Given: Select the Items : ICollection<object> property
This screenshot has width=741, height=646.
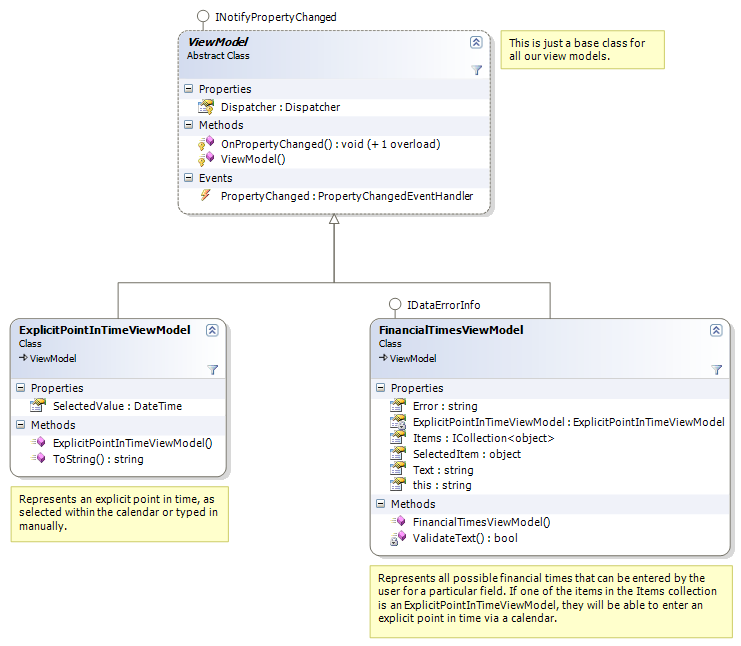Looking at the screenshot, I should pyautogui.click(x=483, y=438).
